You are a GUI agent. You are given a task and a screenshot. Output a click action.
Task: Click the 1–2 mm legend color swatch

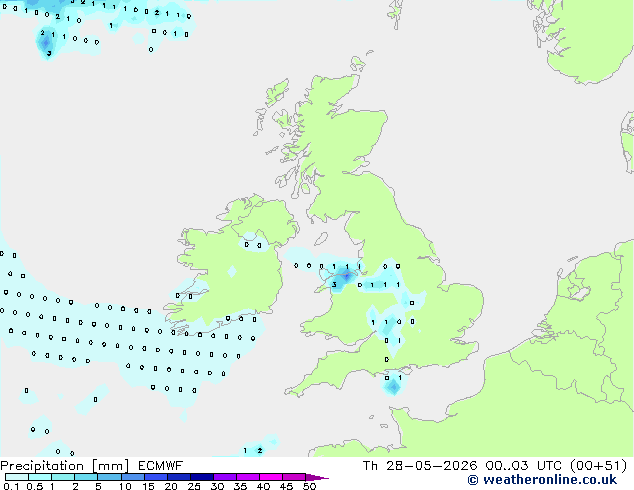click(x=63, y=477)
